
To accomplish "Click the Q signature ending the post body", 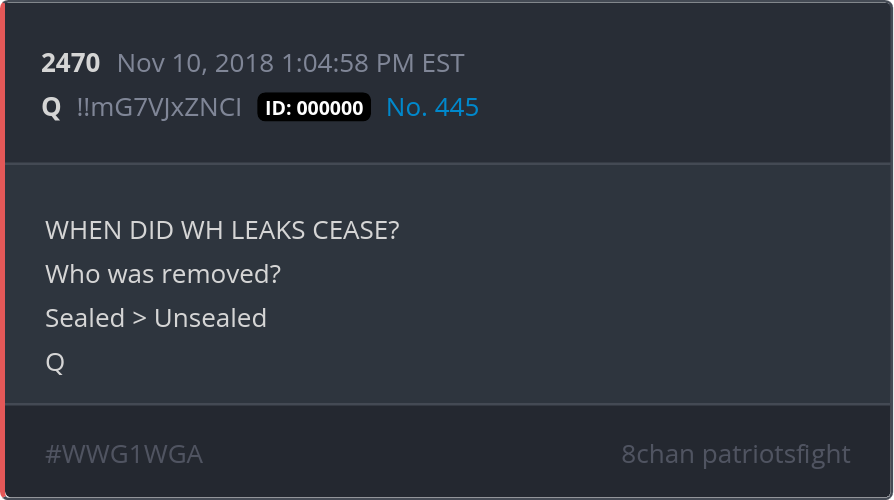I will coord(55,362).
